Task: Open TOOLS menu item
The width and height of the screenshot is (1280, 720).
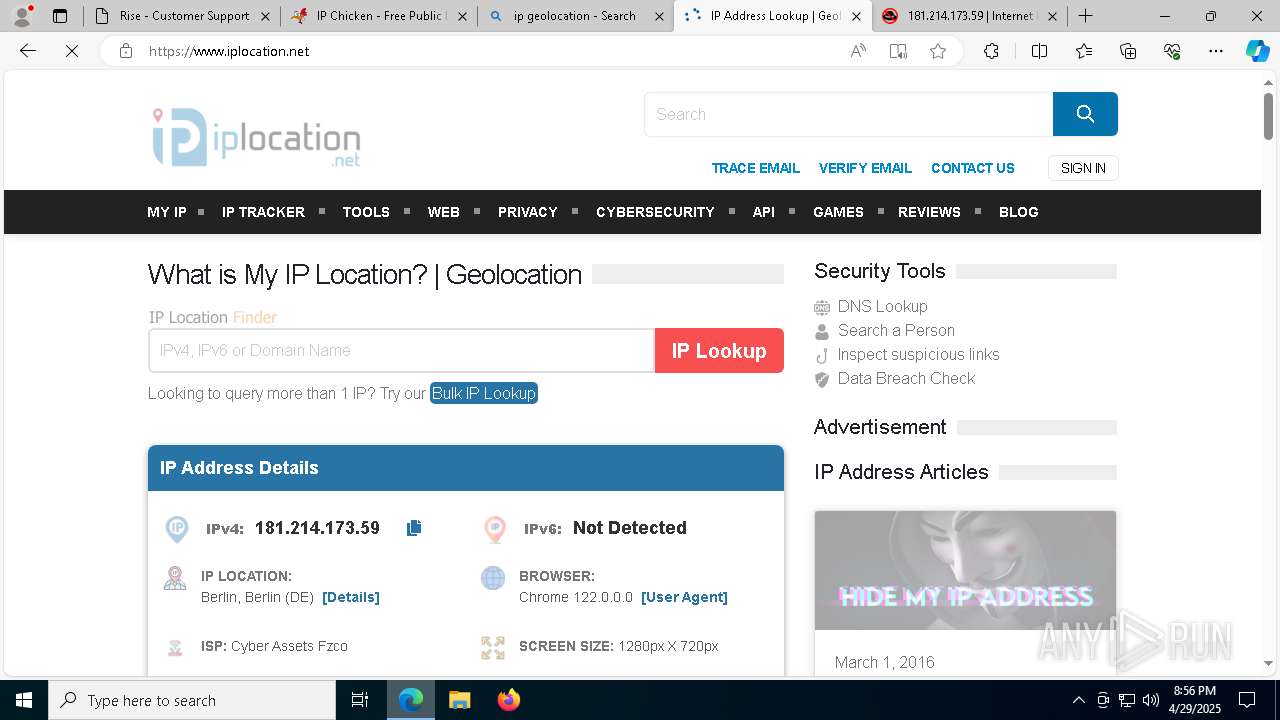Action: (366, 212)
